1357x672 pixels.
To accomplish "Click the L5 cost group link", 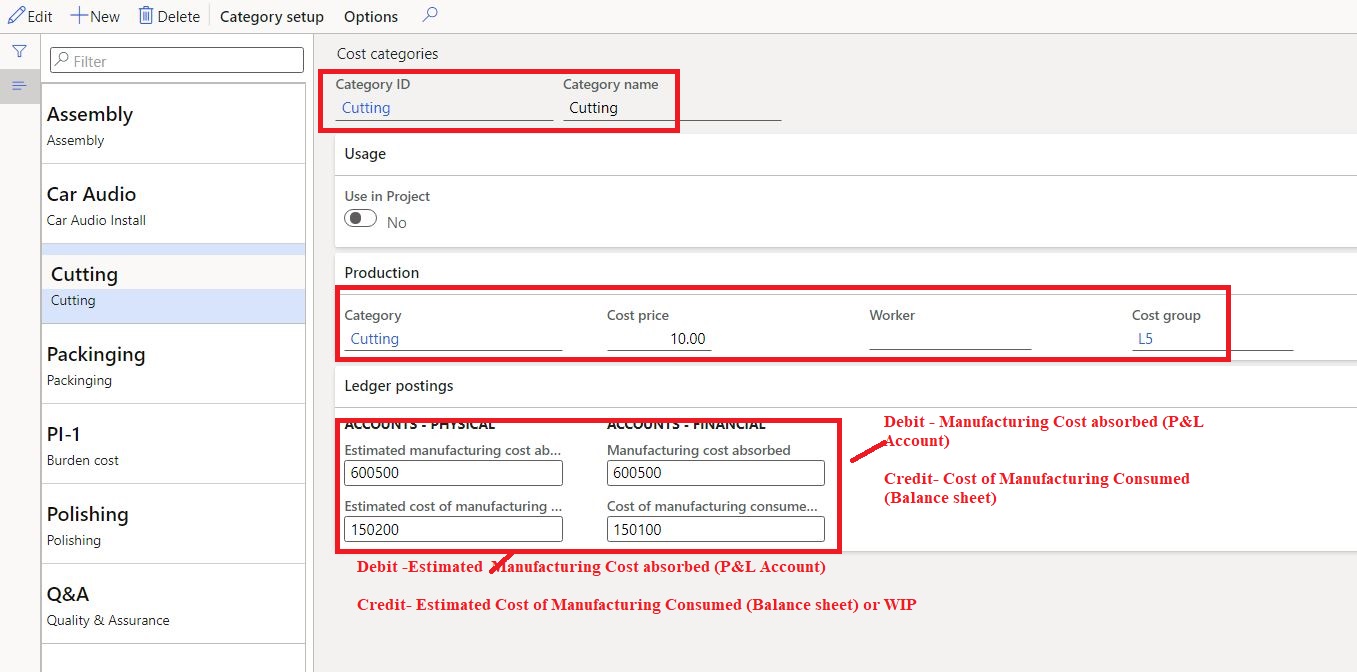I will click(1146, 339).
